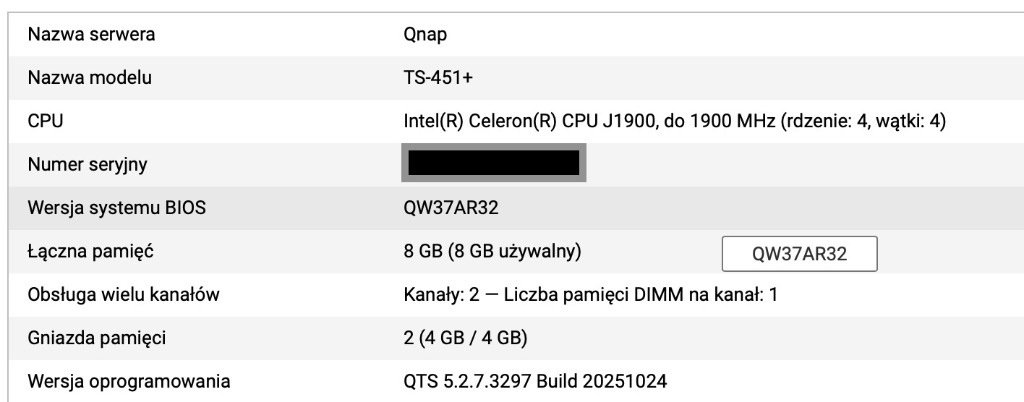Click the Gniazda pamięci label
1024x402 pixels.
pos(97,338)
